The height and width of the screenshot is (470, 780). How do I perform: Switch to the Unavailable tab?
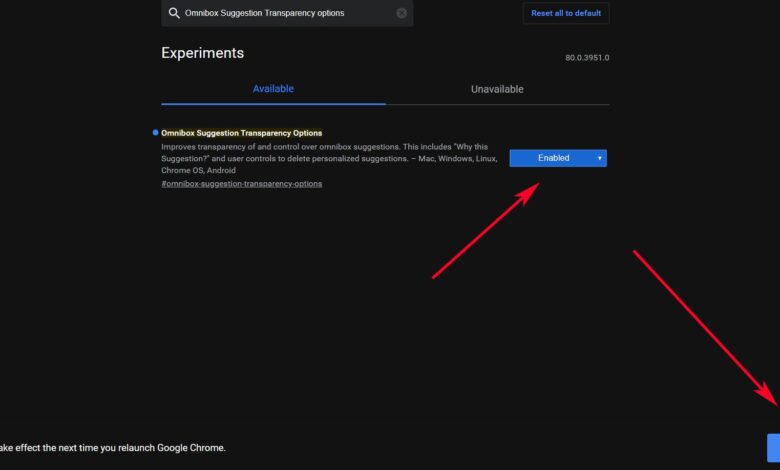tap(497, 89)
